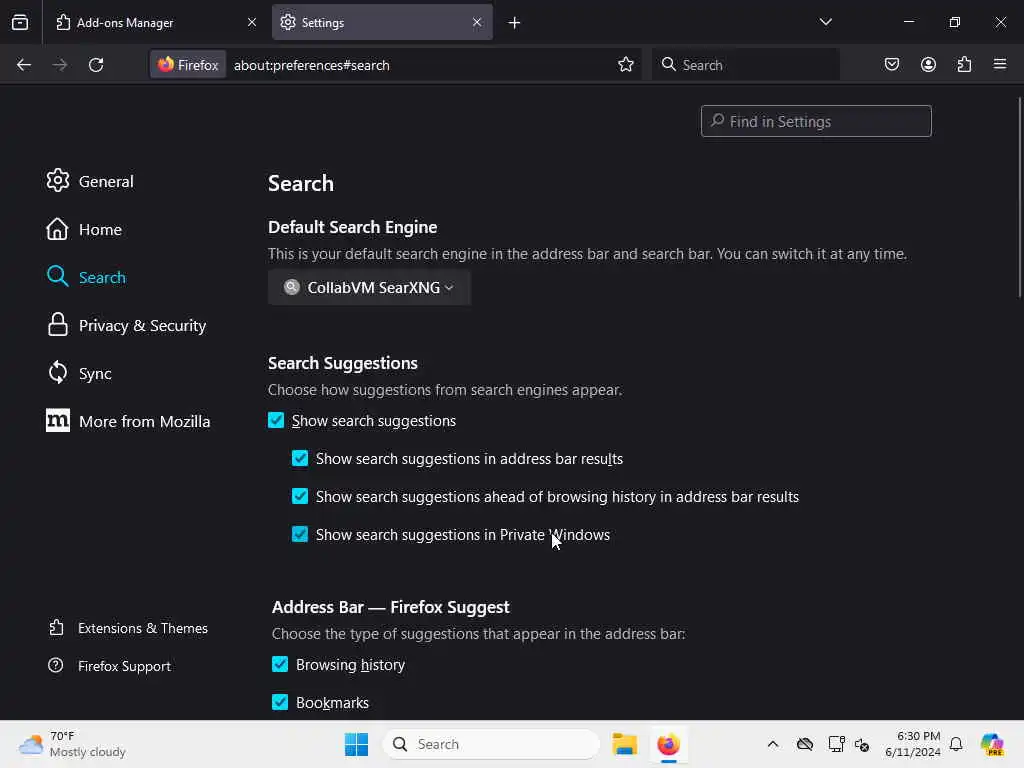Open the application hamburger menu
Viewport: 1024px width, 768px height.
click(x=1000, y=65)
